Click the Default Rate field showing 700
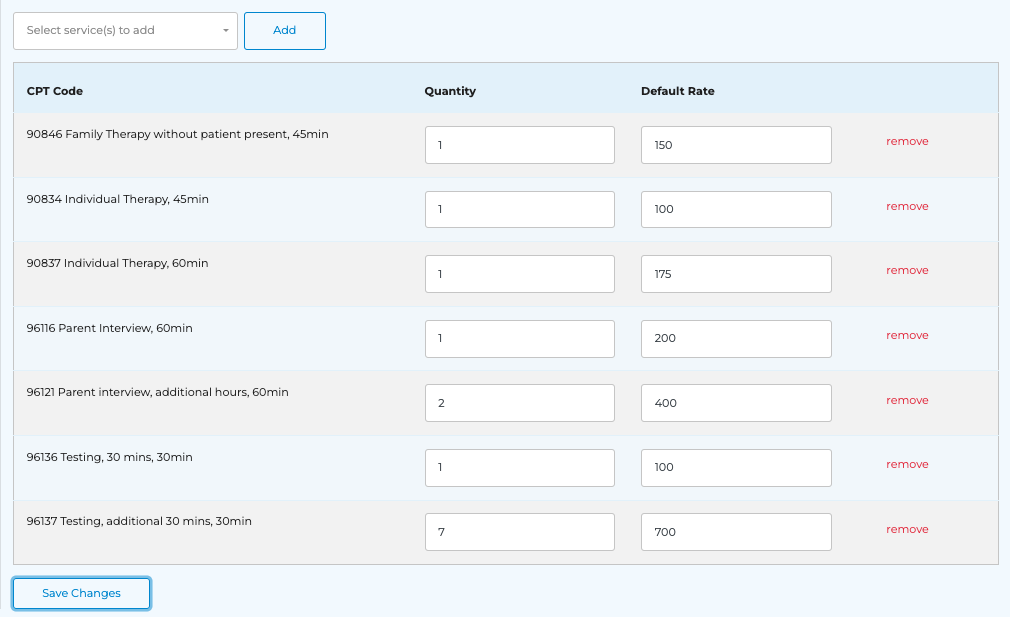Viewport: 1010px width, 617px height. click(x=736, y=532)
